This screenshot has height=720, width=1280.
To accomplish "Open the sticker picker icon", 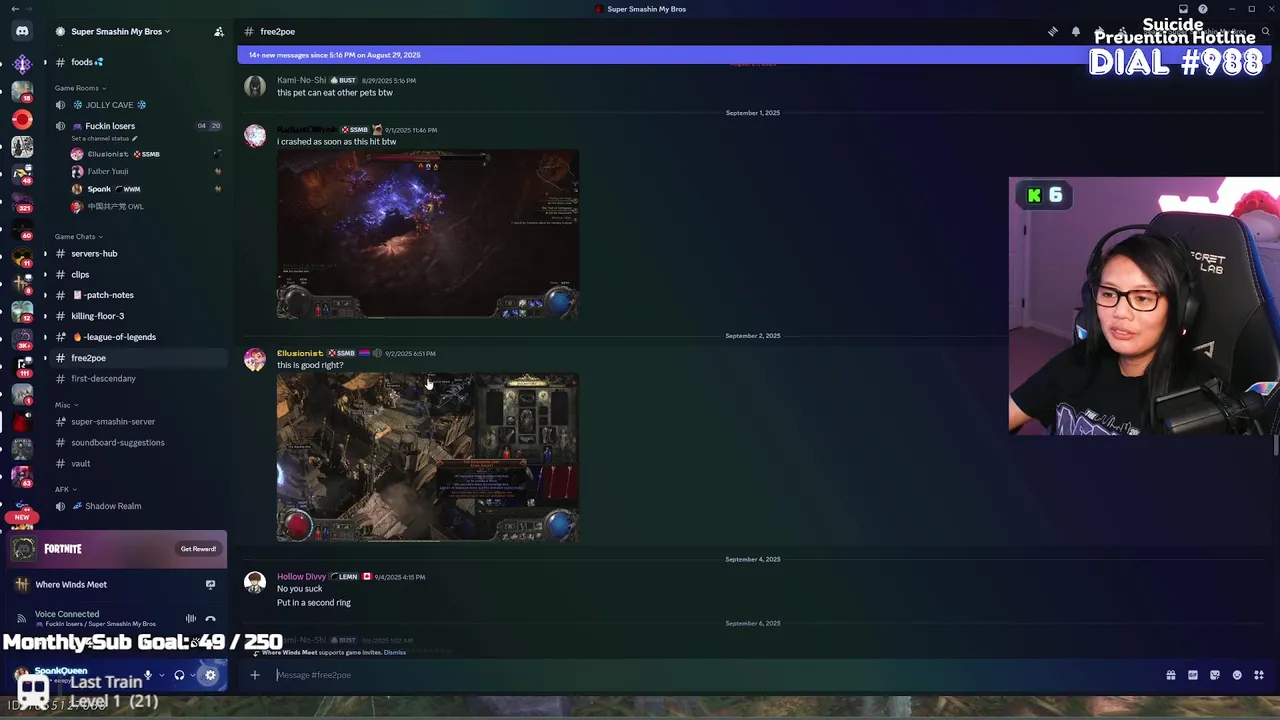I will (1215, 675).
